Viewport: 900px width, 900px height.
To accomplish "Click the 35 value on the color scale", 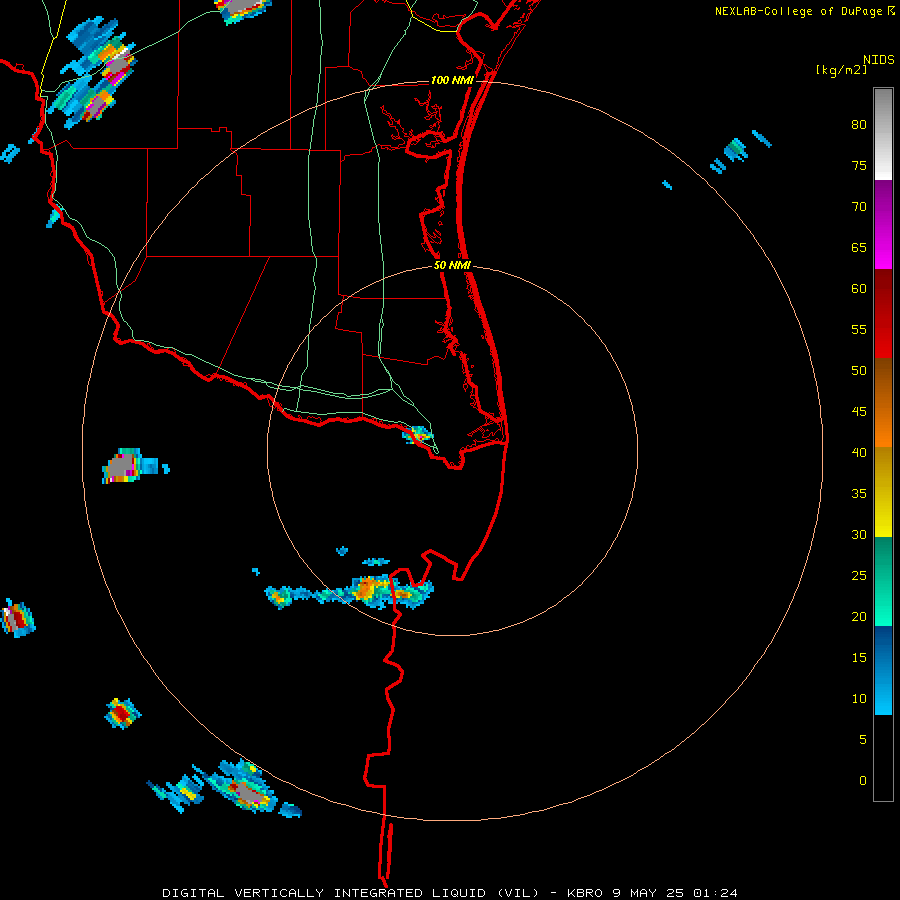I will [x=859, y=494].
